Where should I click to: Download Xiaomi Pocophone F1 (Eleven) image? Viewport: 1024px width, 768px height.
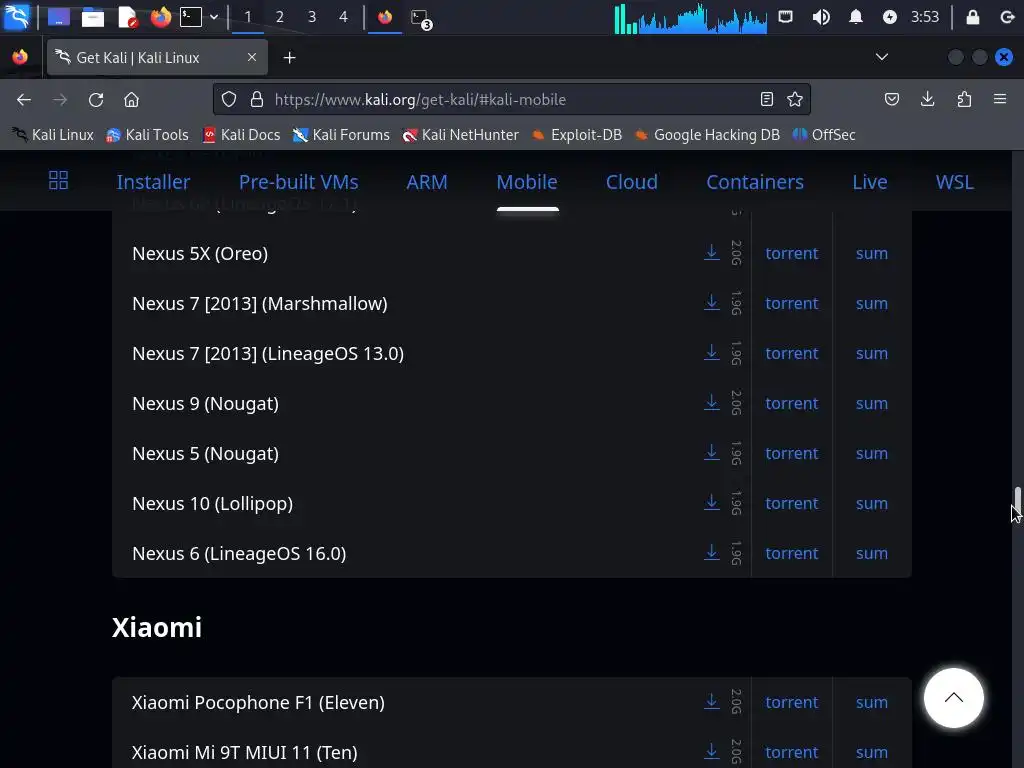point(712,702)
